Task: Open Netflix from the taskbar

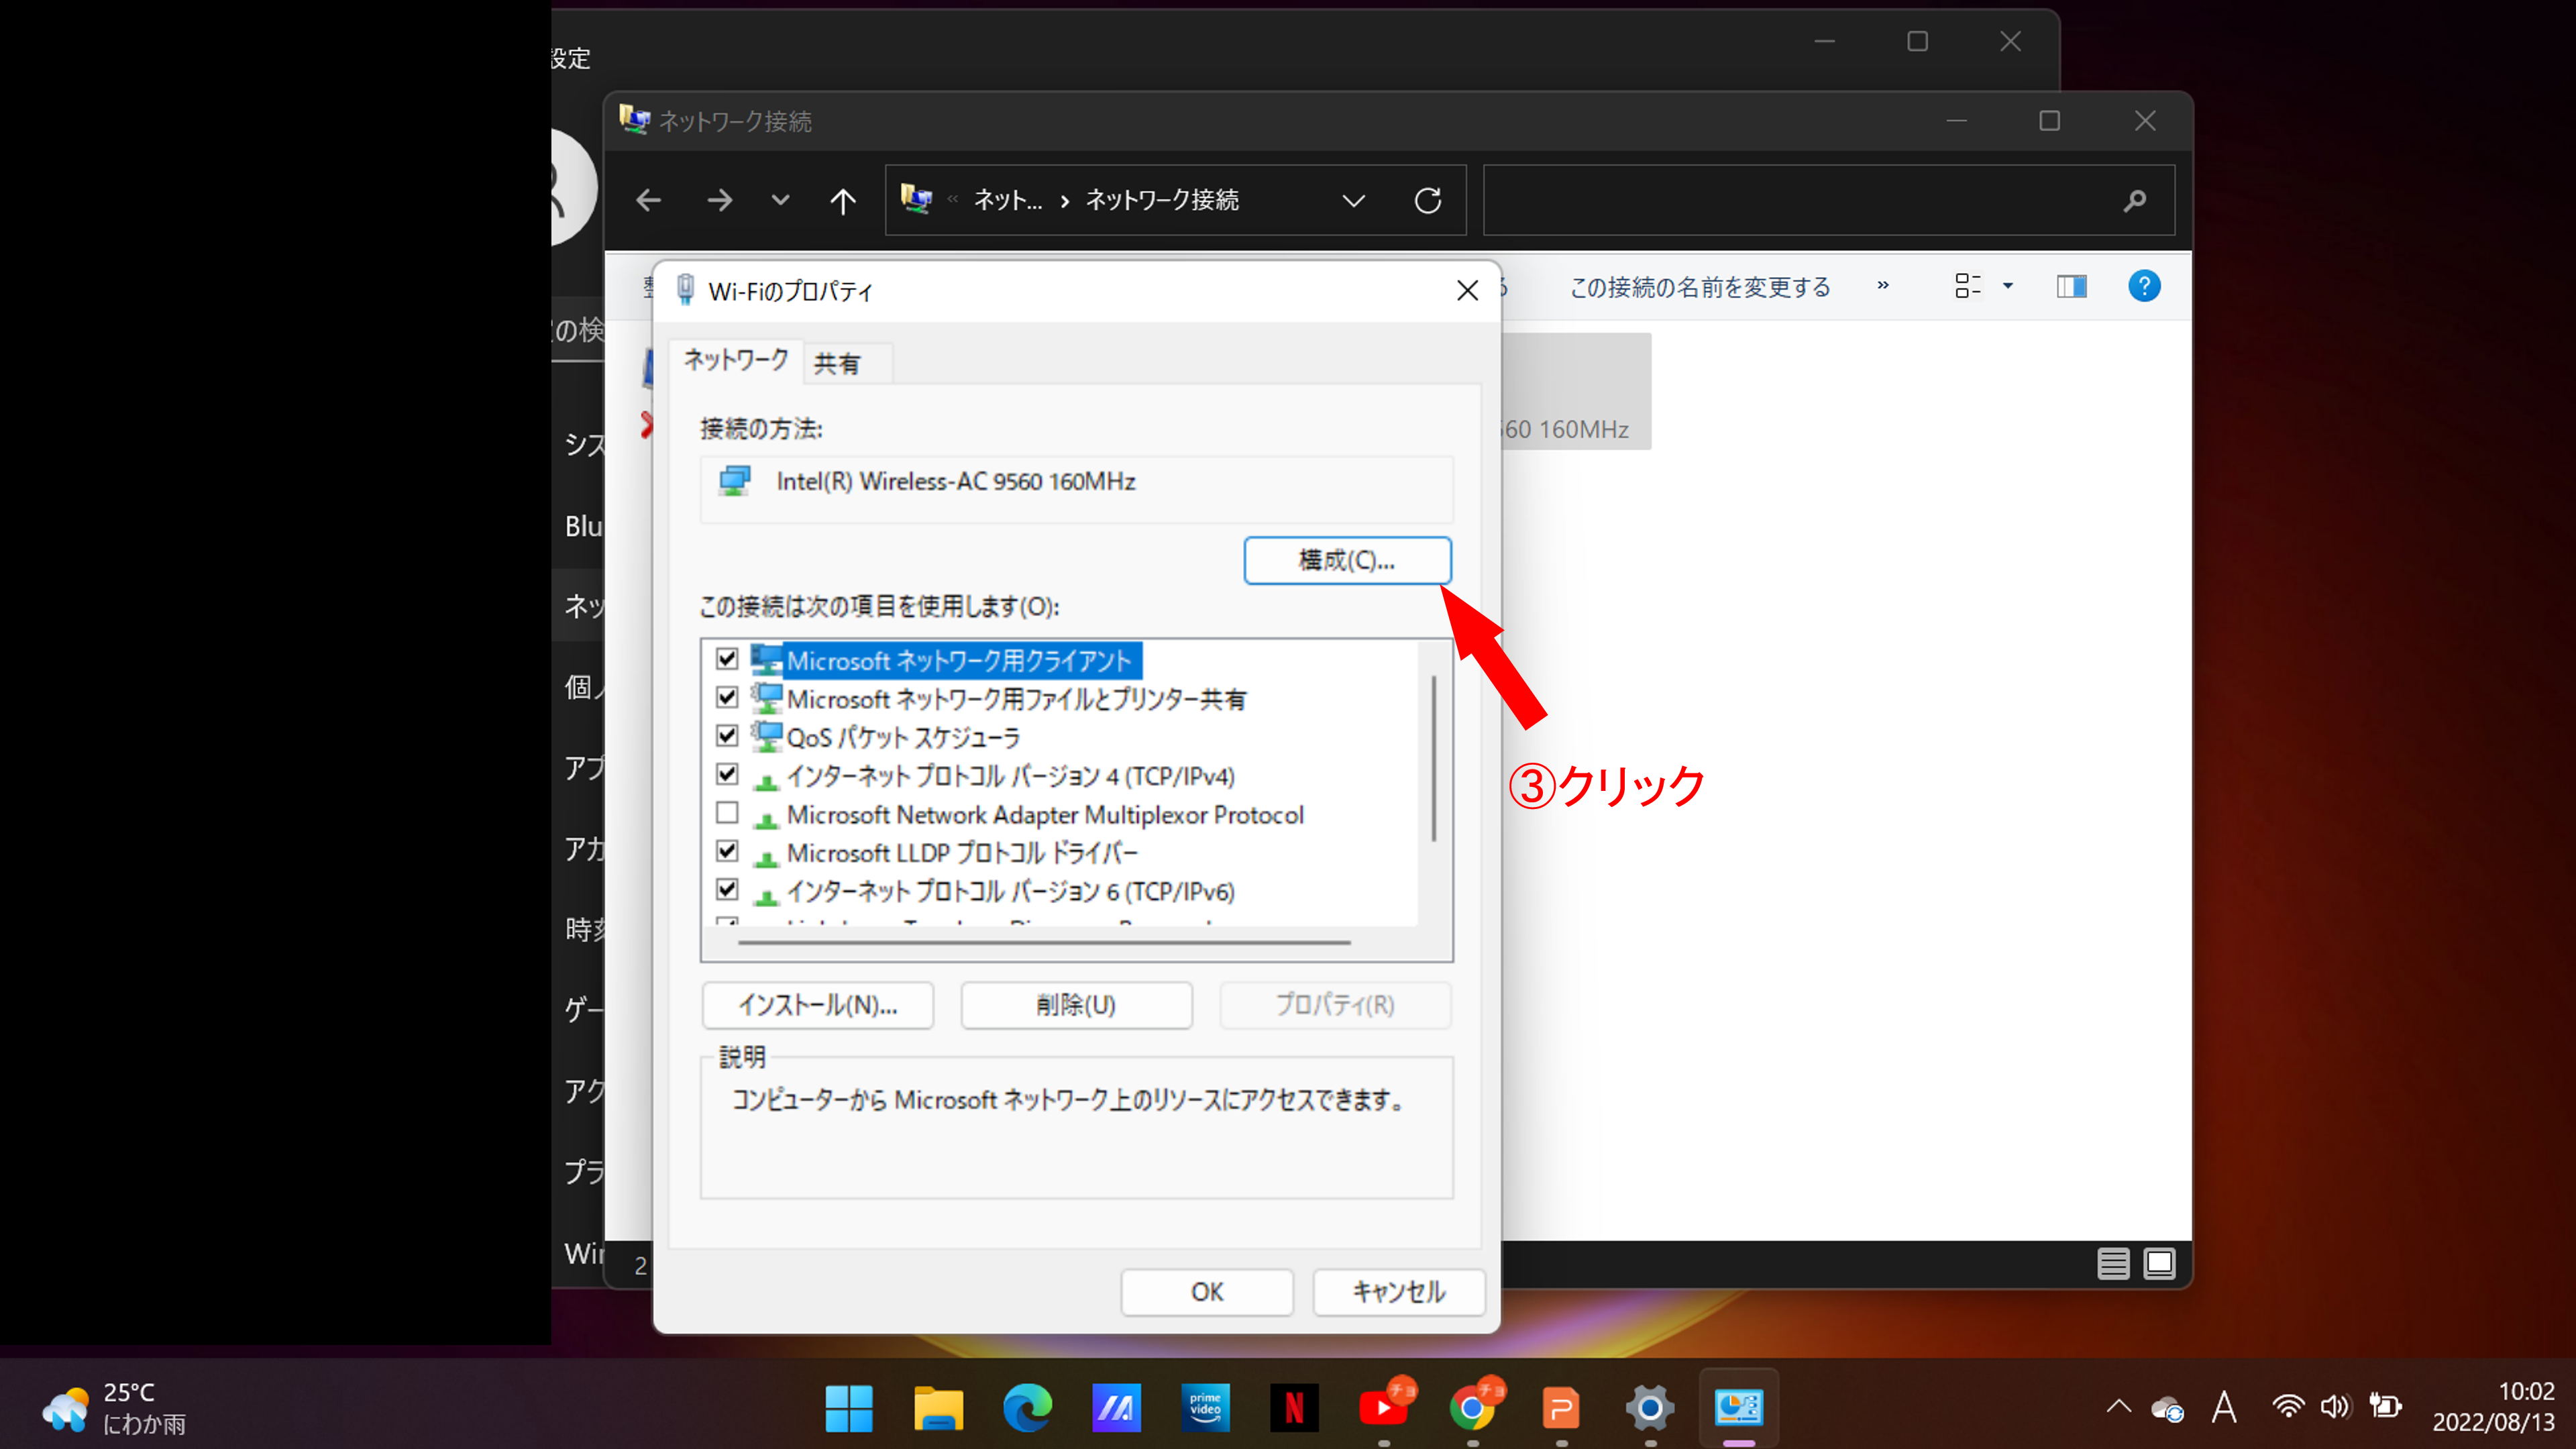Action: point(1294,1408)
